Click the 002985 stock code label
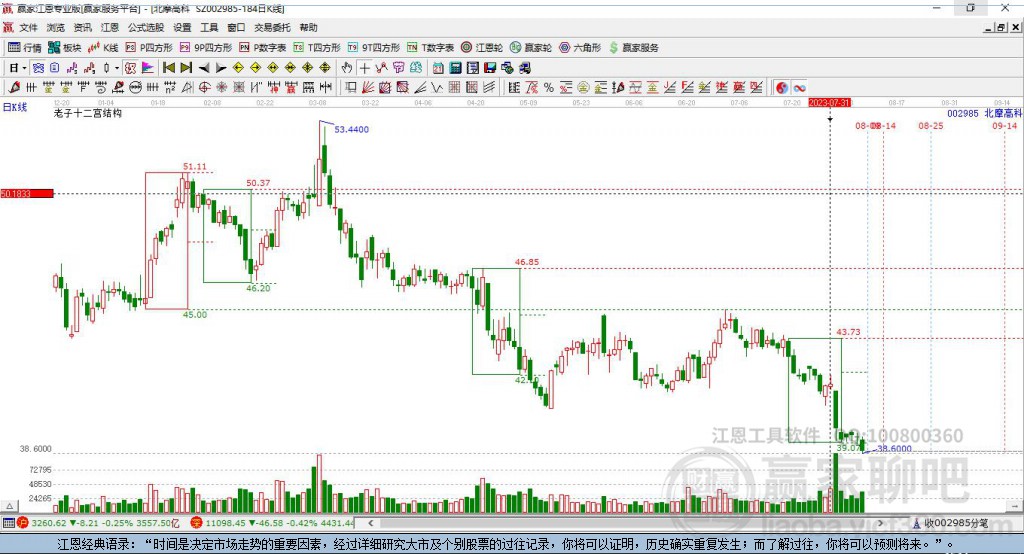The height and width of the screenshot is (554, 1024). (963, 113)
